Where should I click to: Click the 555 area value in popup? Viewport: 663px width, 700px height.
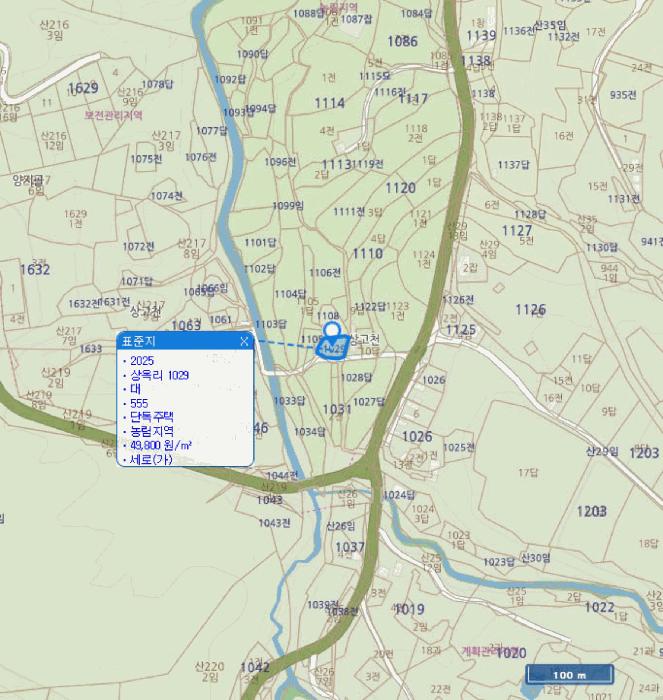click(139, 404)
